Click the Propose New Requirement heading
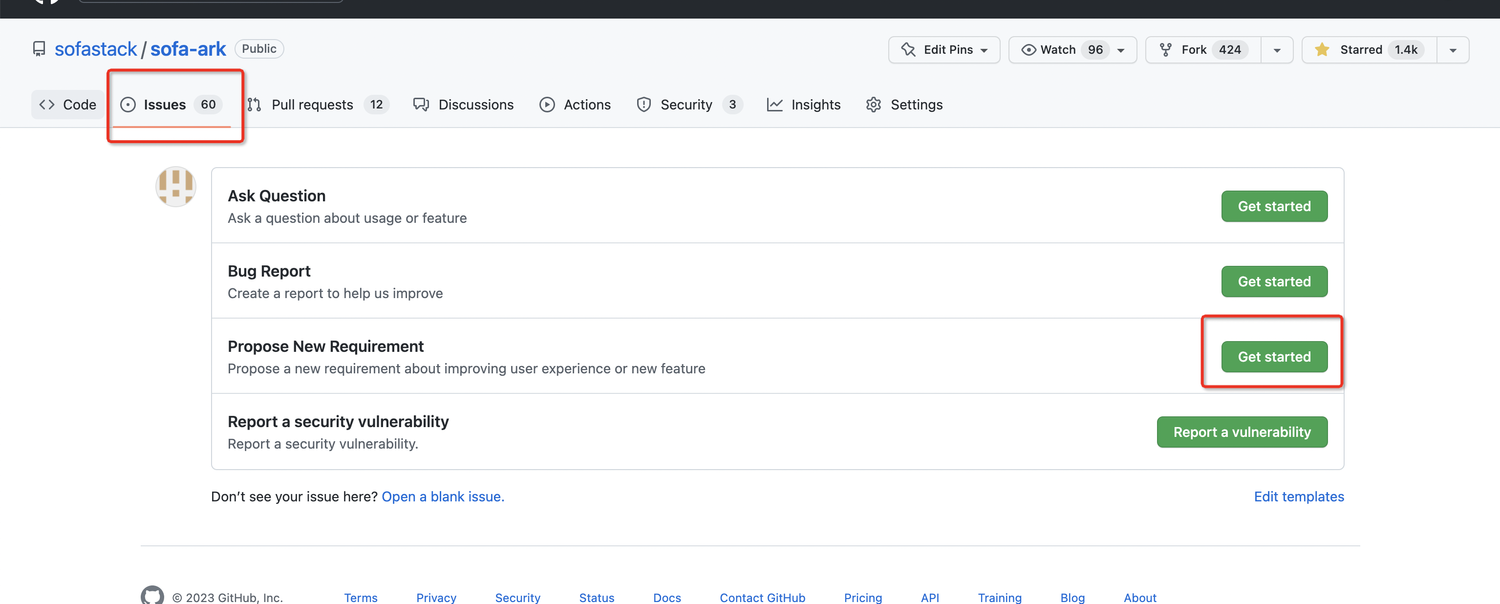The image size is (1500, 604). point(326,346)
